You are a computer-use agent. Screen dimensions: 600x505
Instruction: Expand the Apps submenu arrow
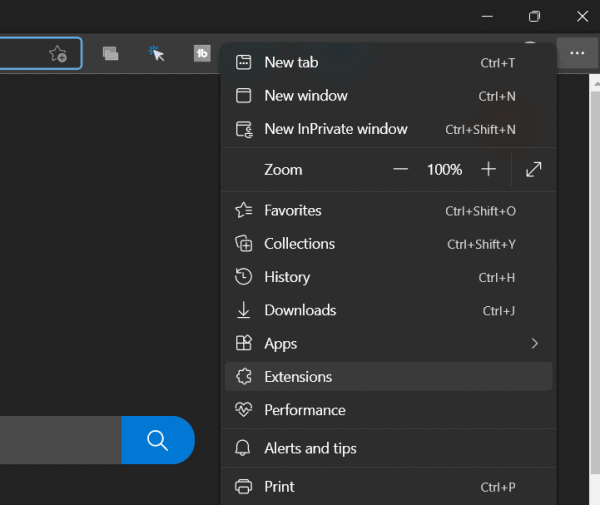click(x=535, y=344)
